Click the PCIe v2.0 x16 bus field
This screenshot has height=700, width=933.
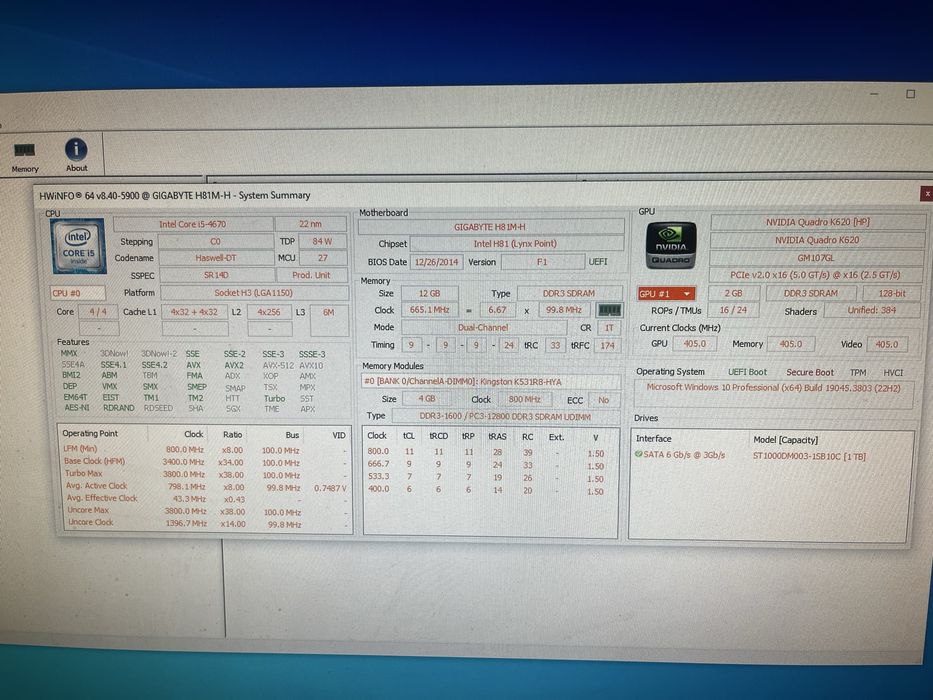(815, 275)
